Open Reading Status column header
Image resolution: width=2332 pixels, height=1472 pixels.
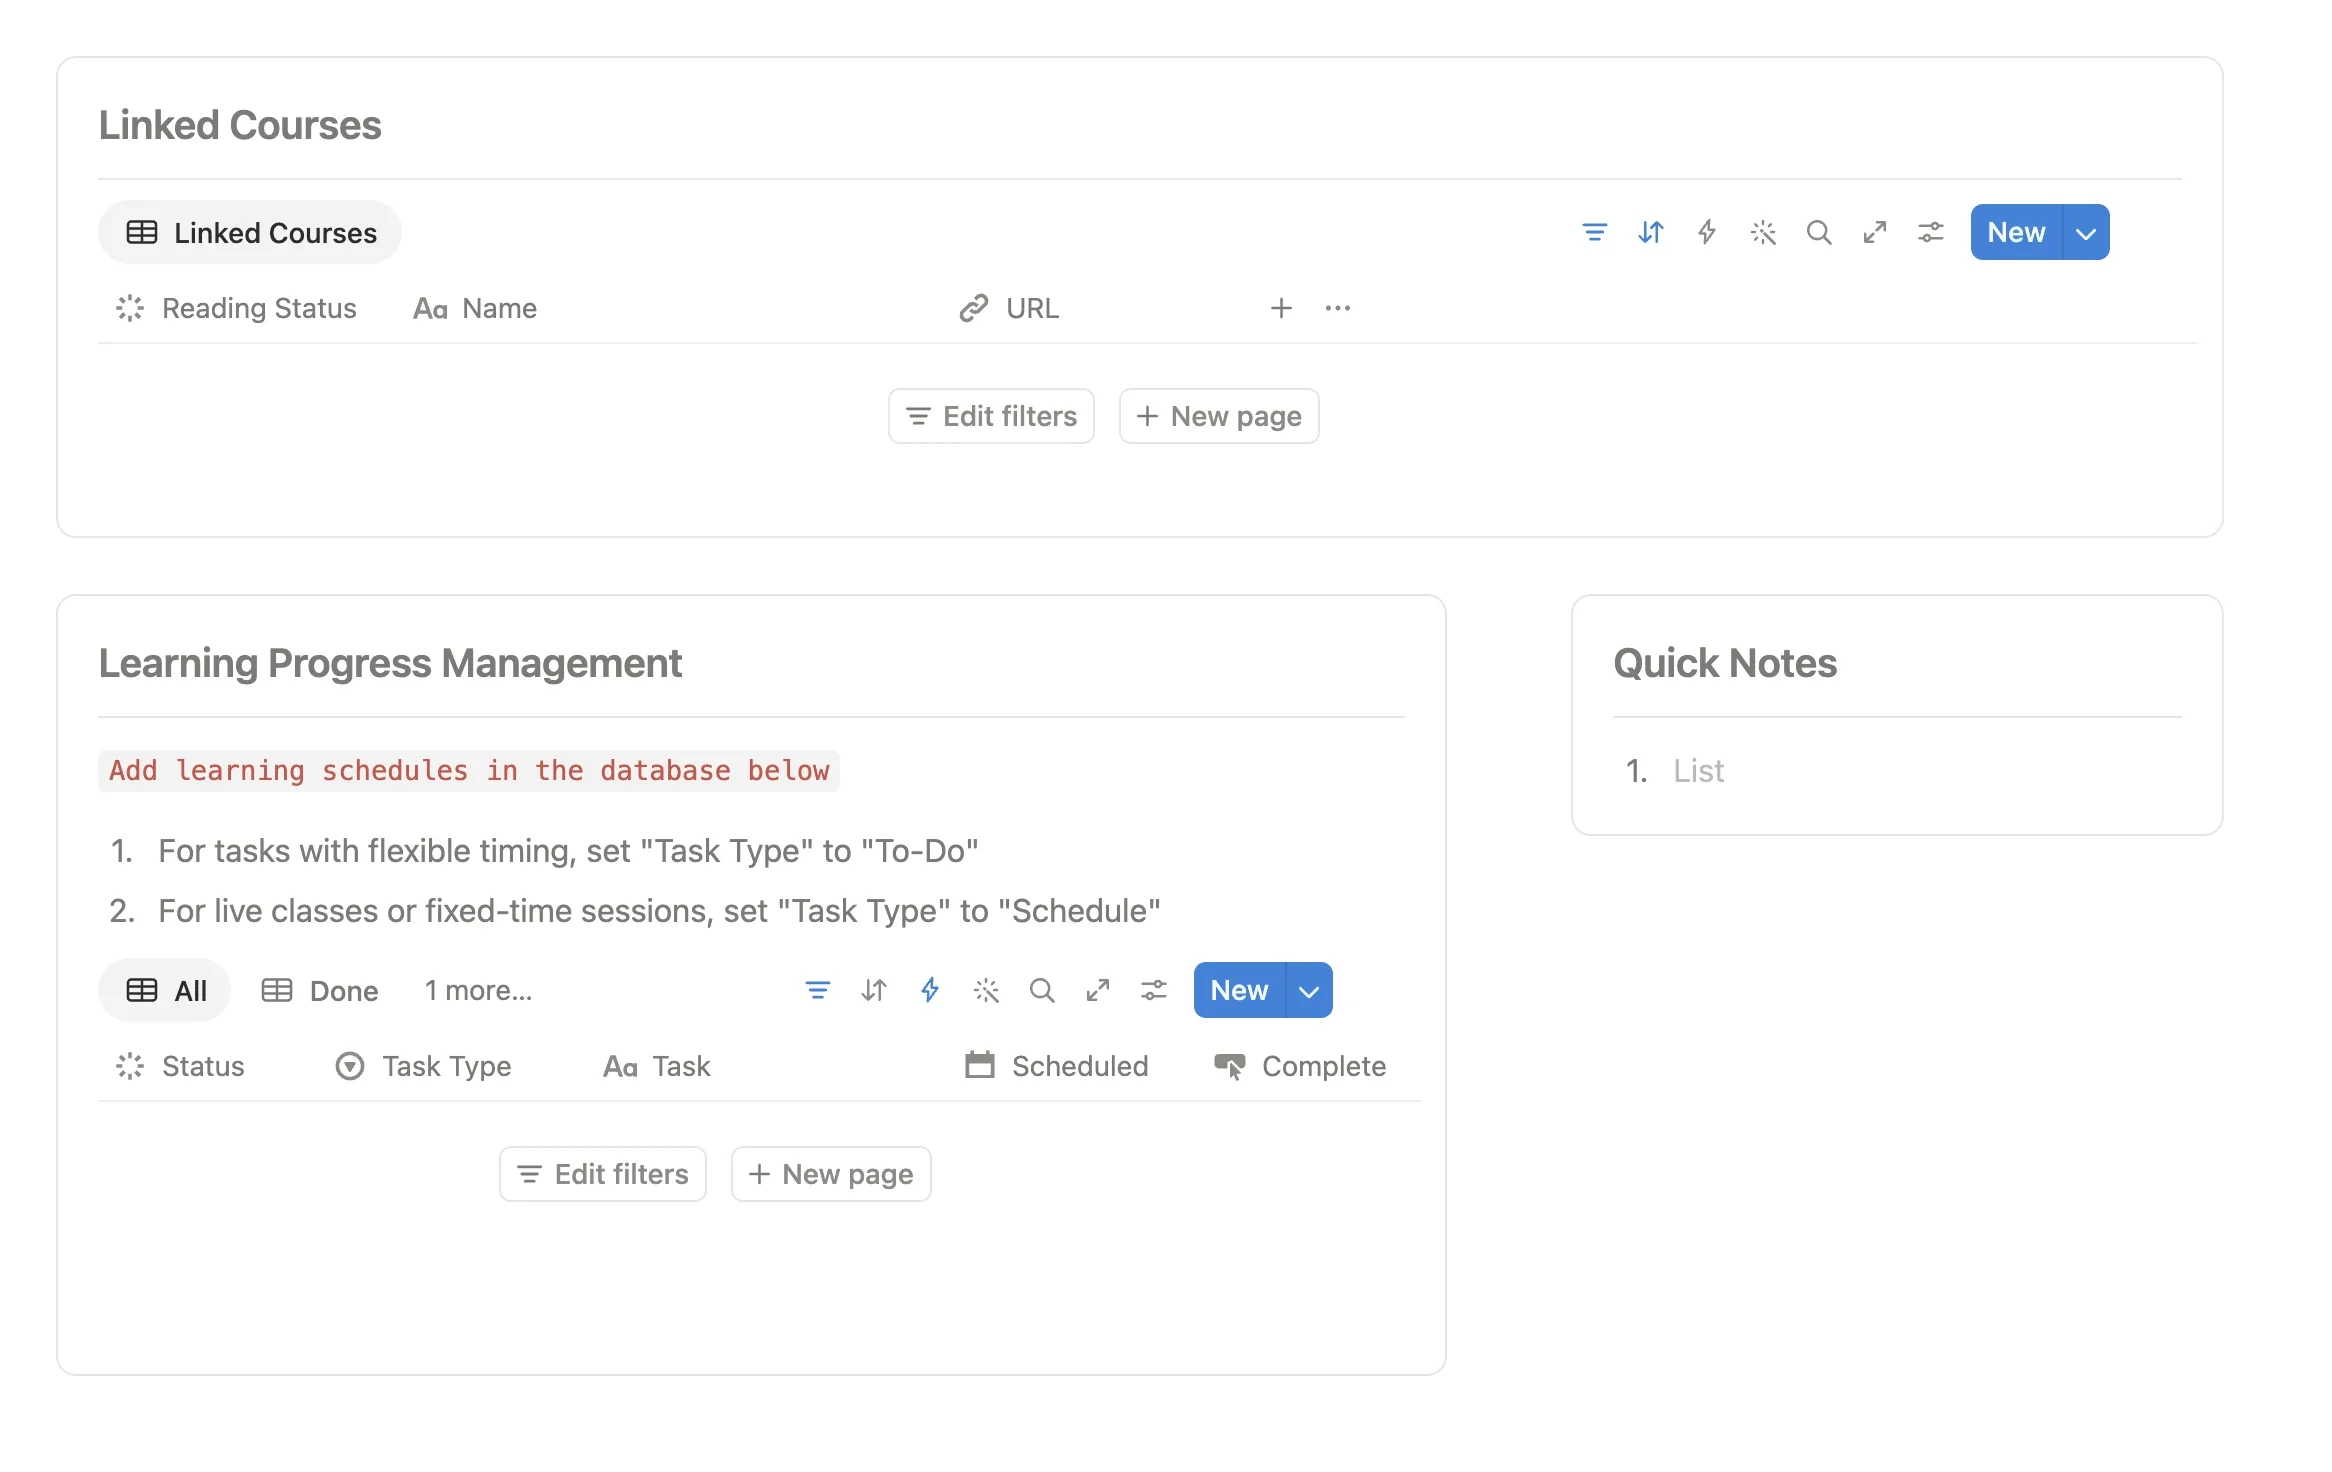coord(236,308)
